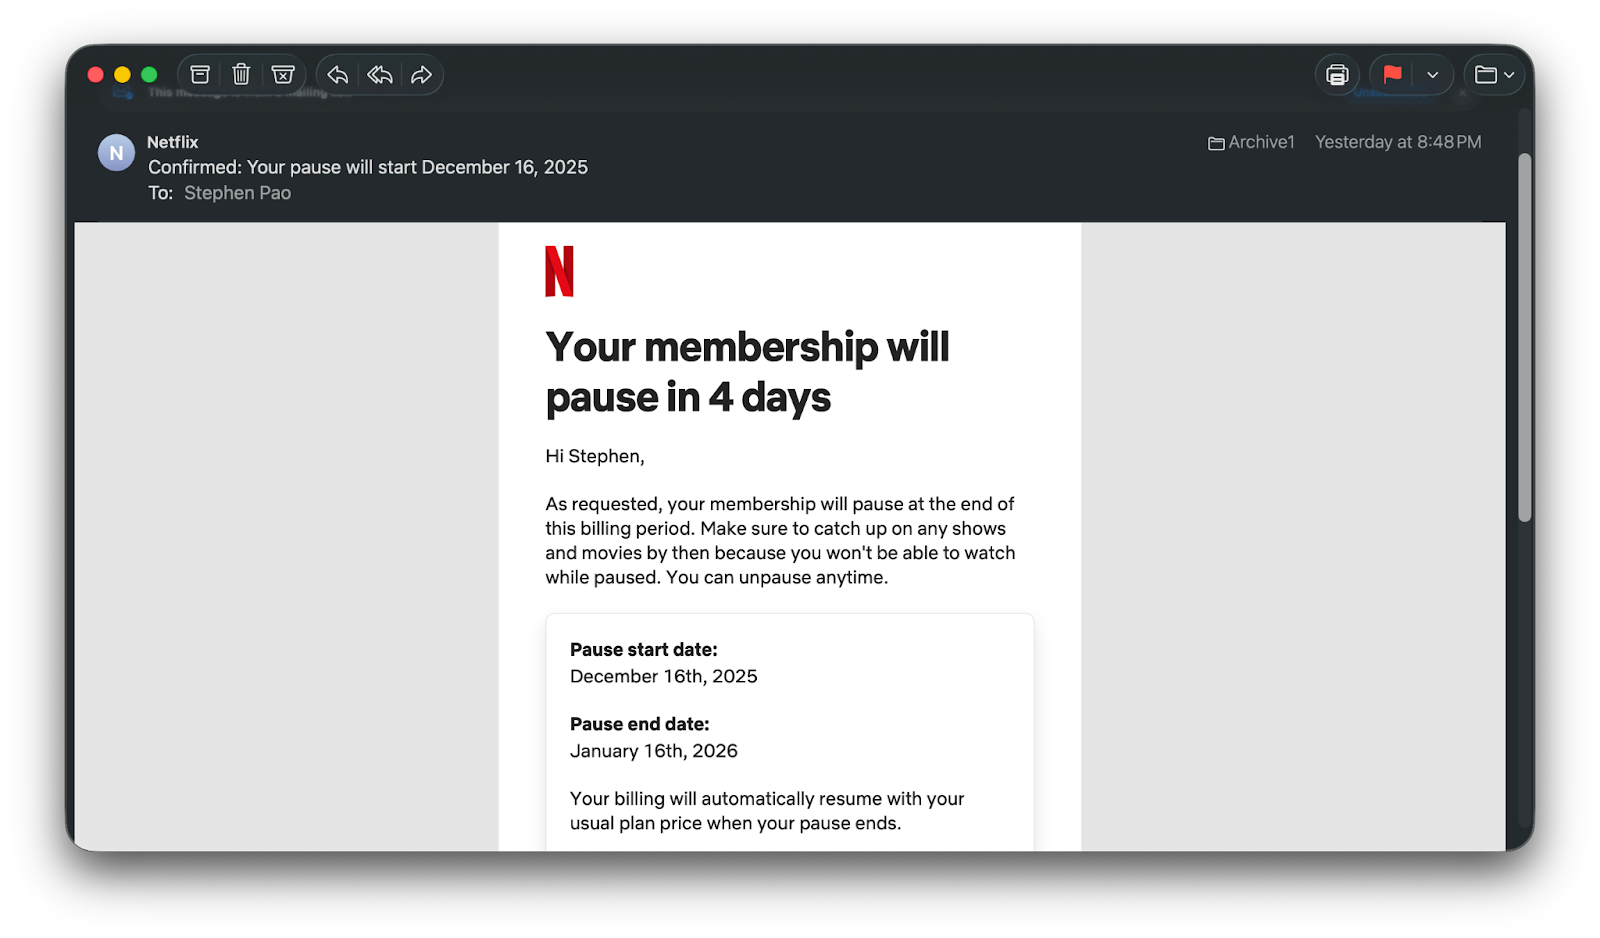Viewport: 1600px width, 938px height.
Task: Click the subject line 'Confirmed: Your pause will start'
Action: coord(368,167)
